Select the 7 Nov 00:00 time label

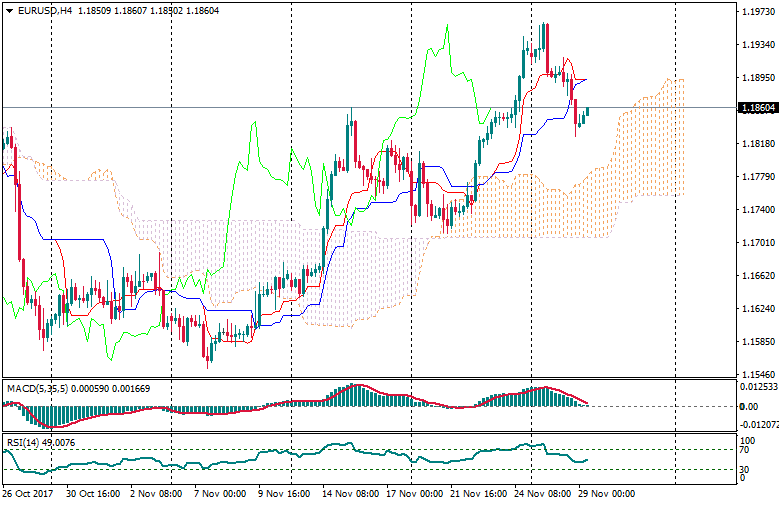[218, 494]
